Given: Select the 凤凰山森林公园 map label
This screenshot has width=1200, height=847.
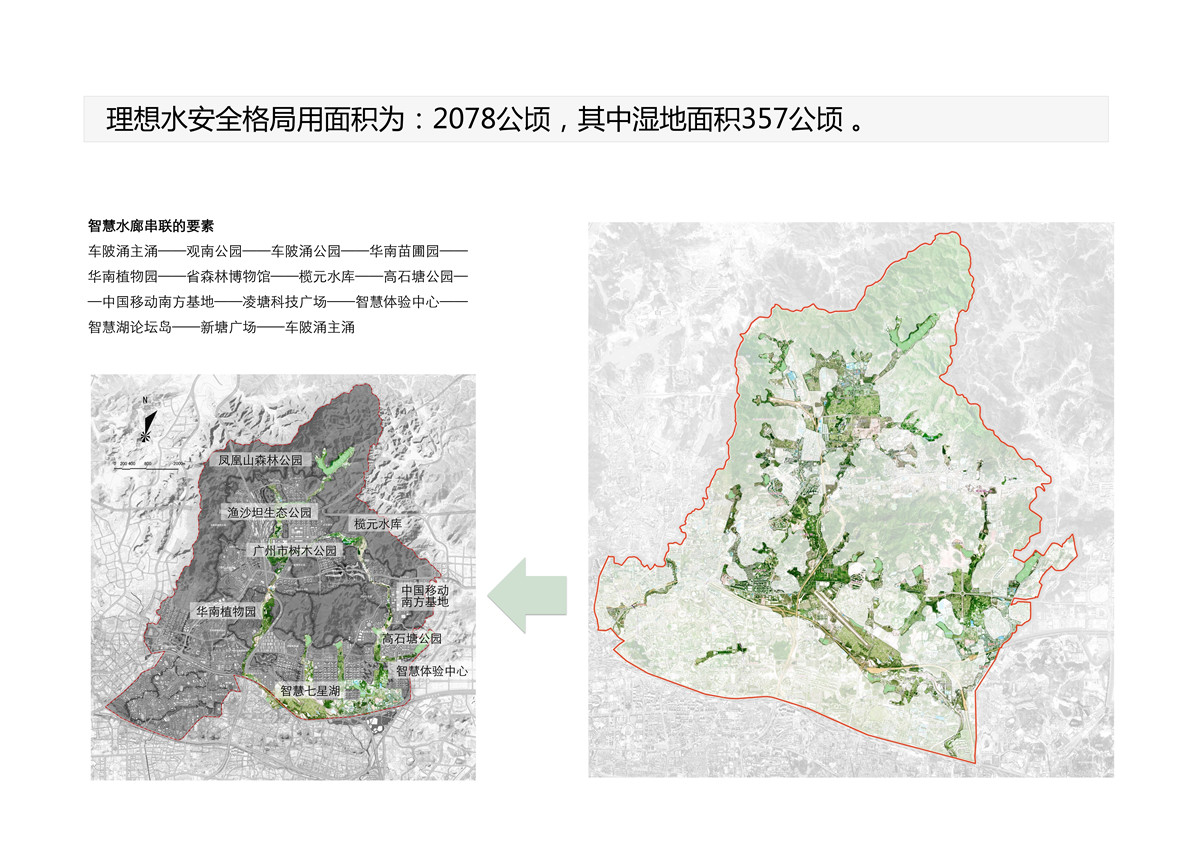Looking at the screenshot, I should click(261, 462).
